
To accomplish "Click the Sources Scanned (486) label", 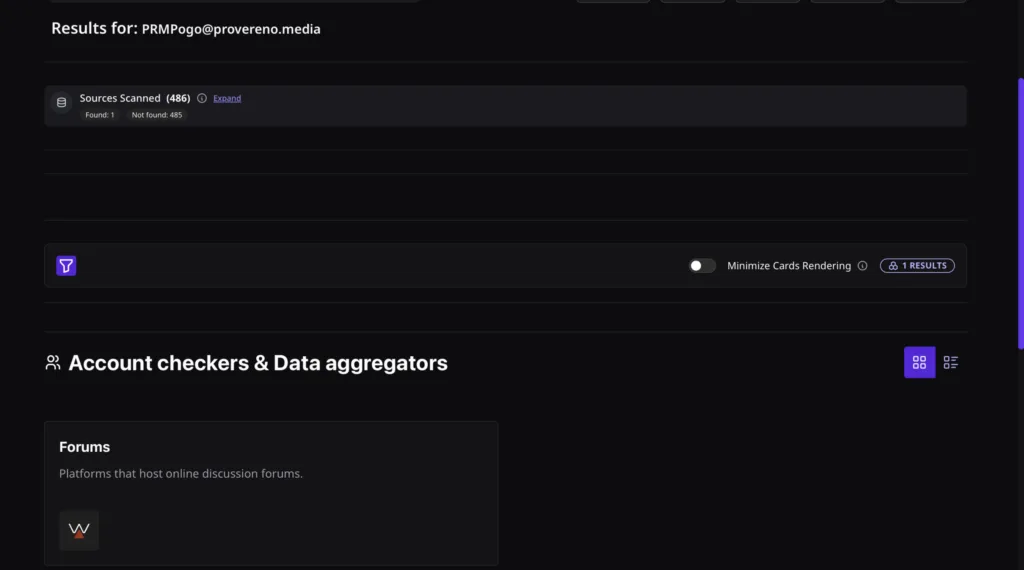I will (135, 98).
